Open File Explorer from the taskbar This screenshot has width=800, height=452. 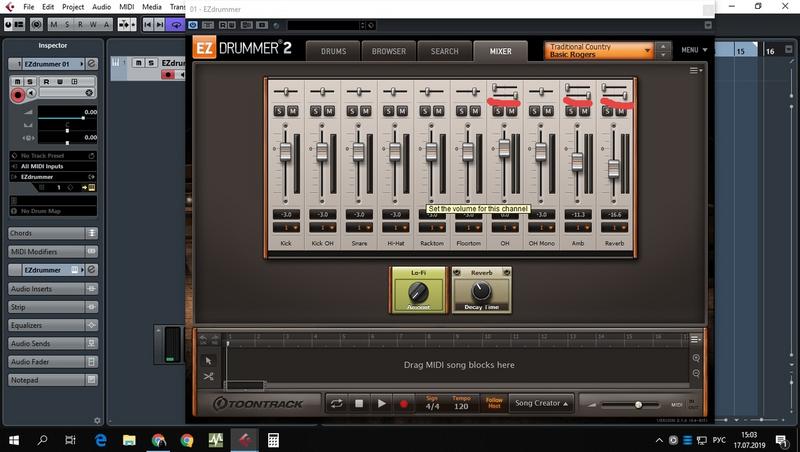(129, 440)
